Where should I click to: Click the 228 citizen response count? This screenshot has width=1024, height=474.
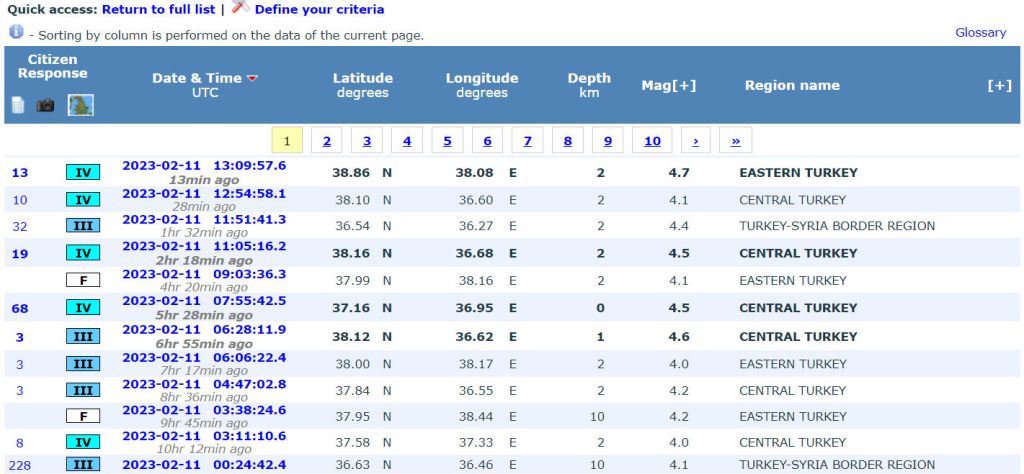click(20, 465)
